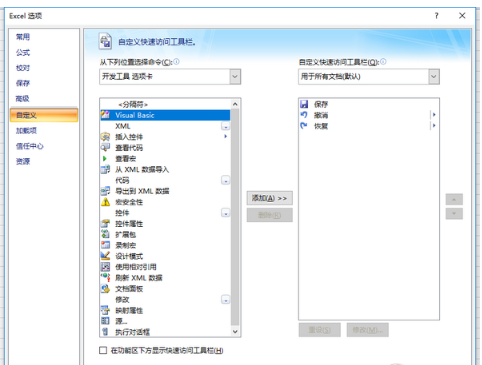
Task: Click the XML group dropdown indicator
Action: coord(226,126)
